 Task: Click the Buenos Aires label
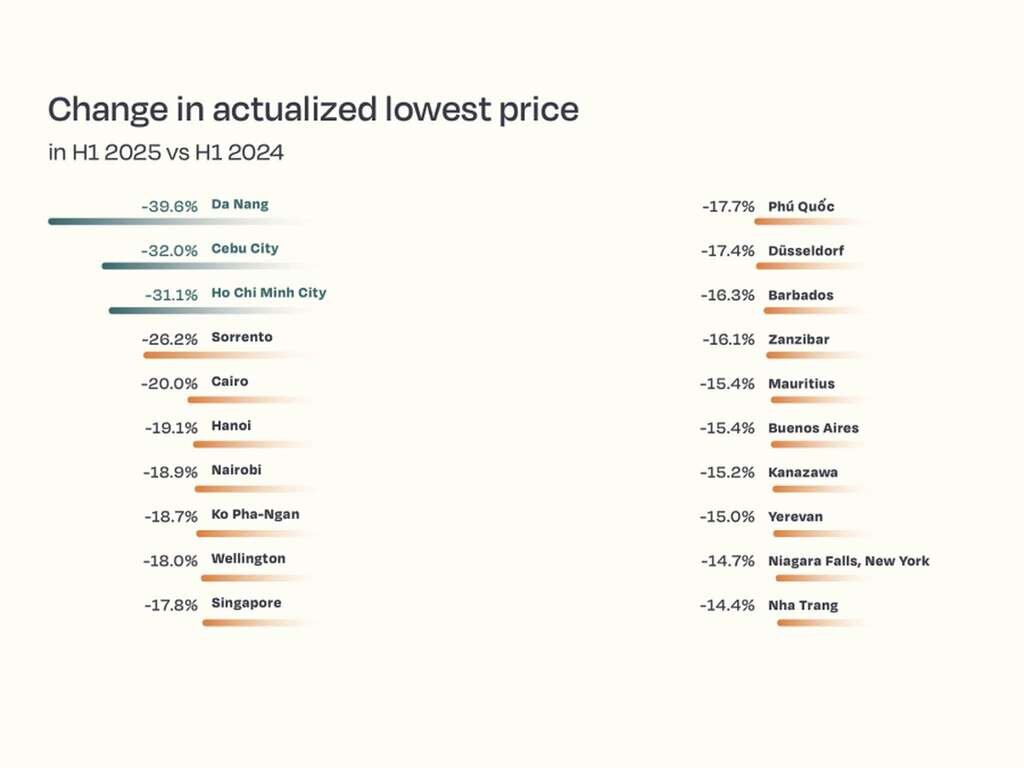[x=814, y=428]
